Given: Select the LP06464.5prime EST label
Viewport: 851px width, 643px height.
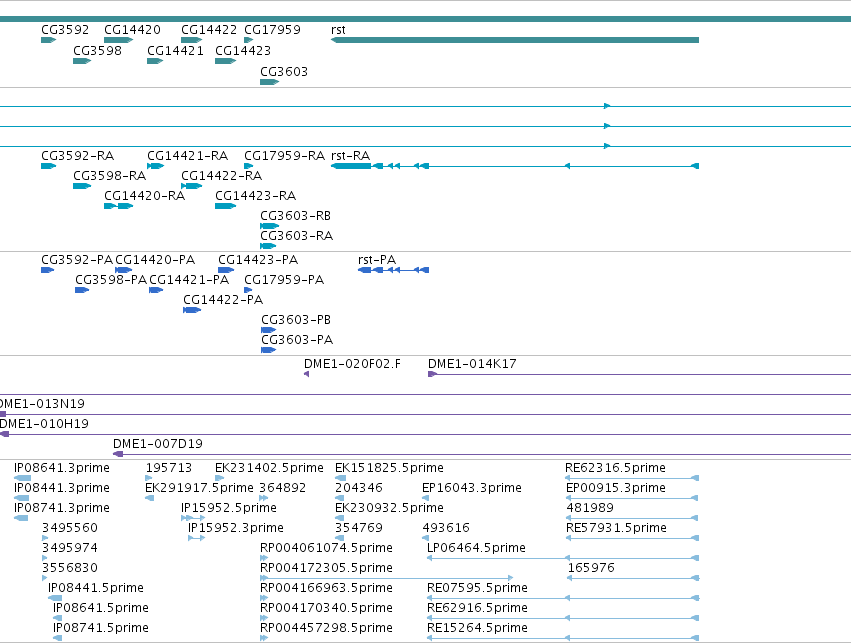Looking at the screenshot, I should point(477,549).
